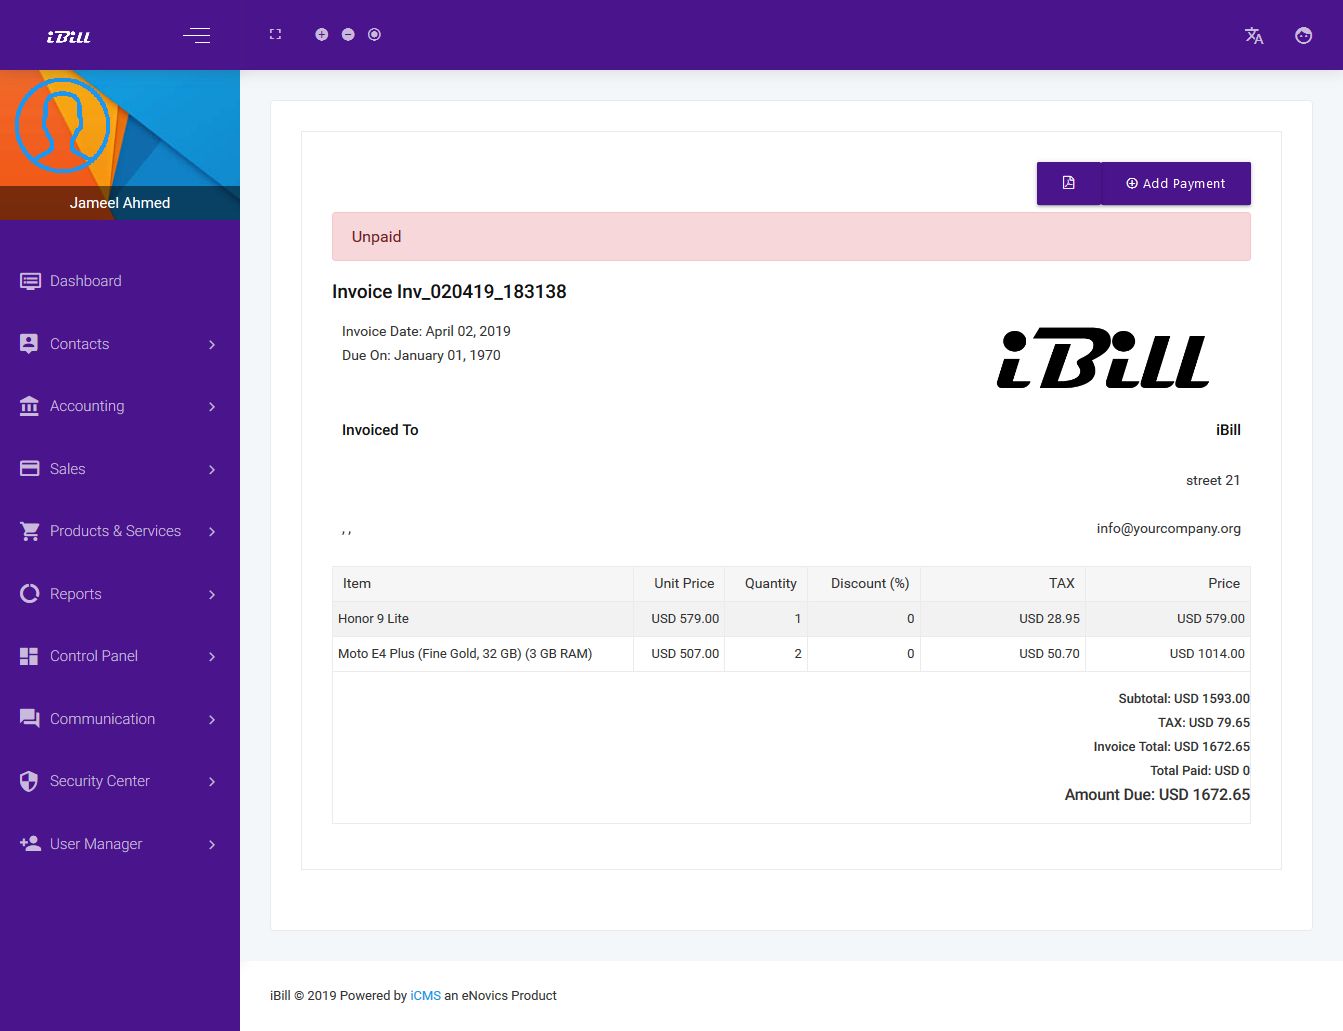Viewport: 1343px width, 1031px height.
Task: Click the minus circle zoom-out icon
Action: tap(348, 34)
